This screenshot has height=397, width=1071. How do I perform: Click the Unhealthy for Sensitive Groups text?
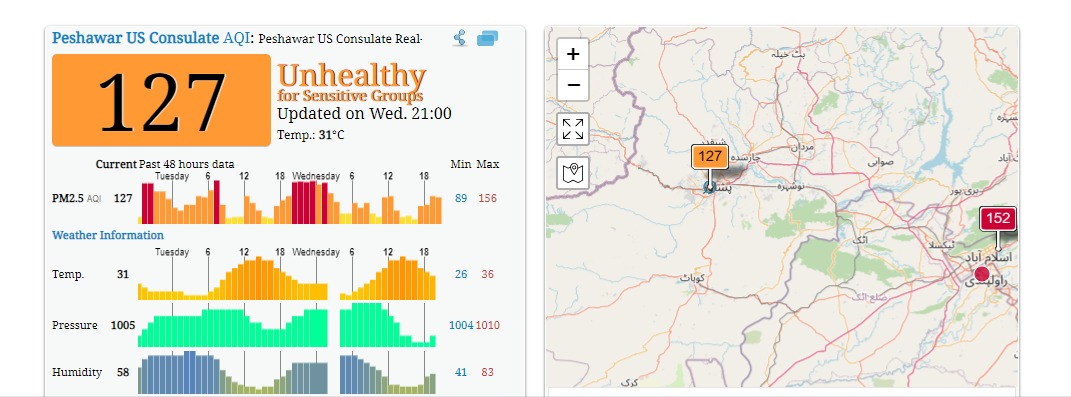click(x=351, y=83)
